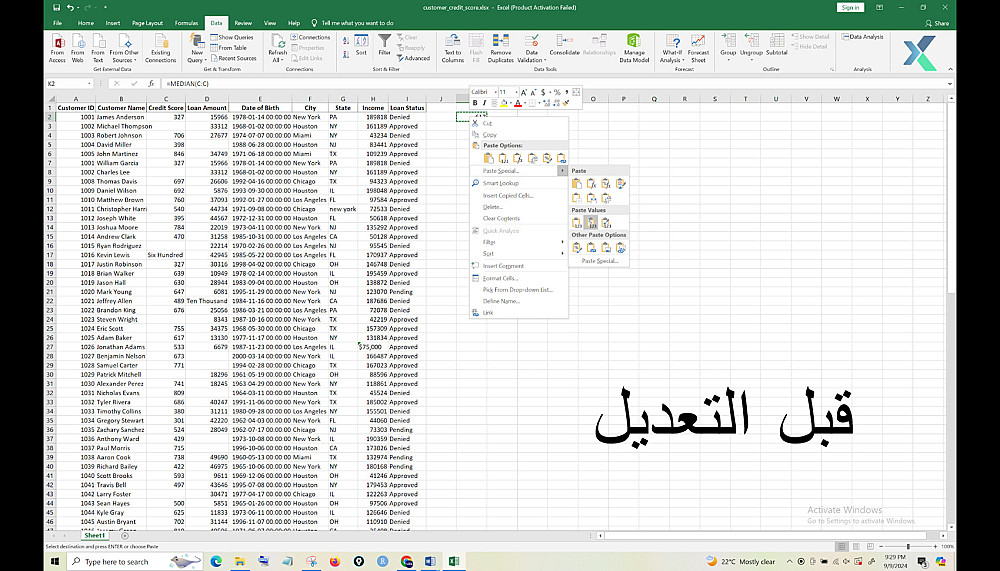Open the Ungroup dropdown

point(751,46)
